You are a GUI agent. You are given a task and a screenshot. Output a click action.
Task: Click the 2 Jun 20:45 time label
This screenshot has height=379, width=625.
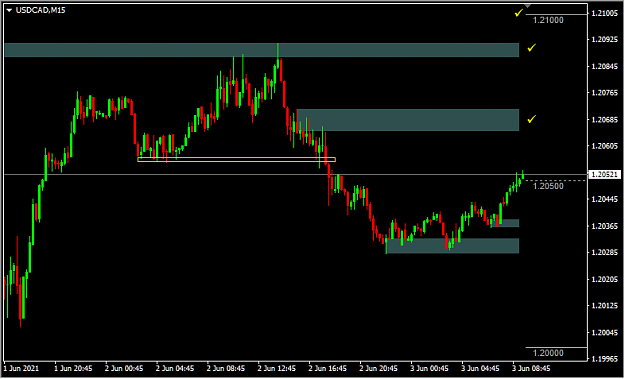[x=379, y=368]
